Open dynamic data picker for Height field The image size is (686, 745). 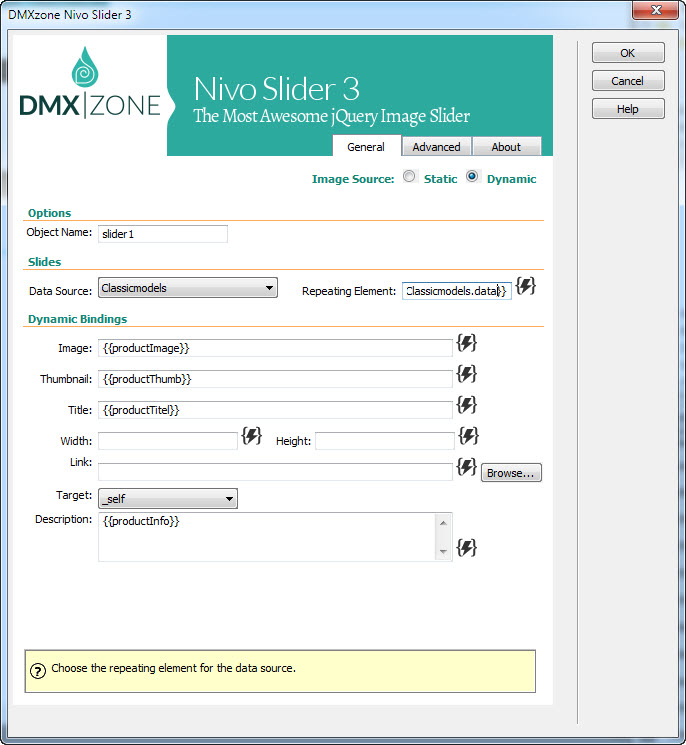(x=468, y=436)
